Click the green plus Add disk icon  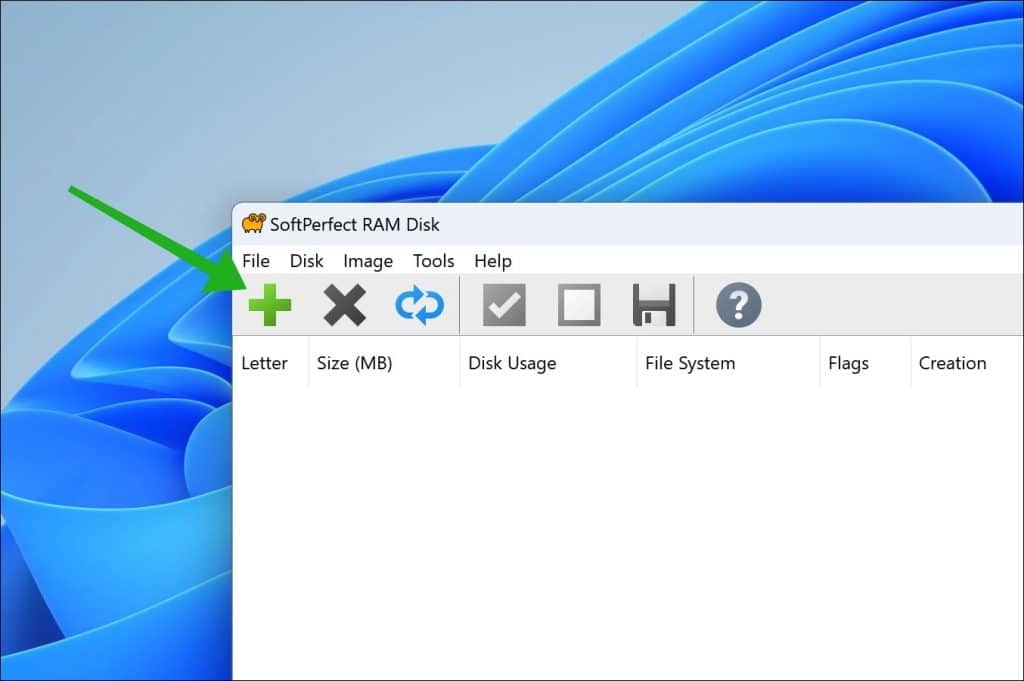[270, 305]
